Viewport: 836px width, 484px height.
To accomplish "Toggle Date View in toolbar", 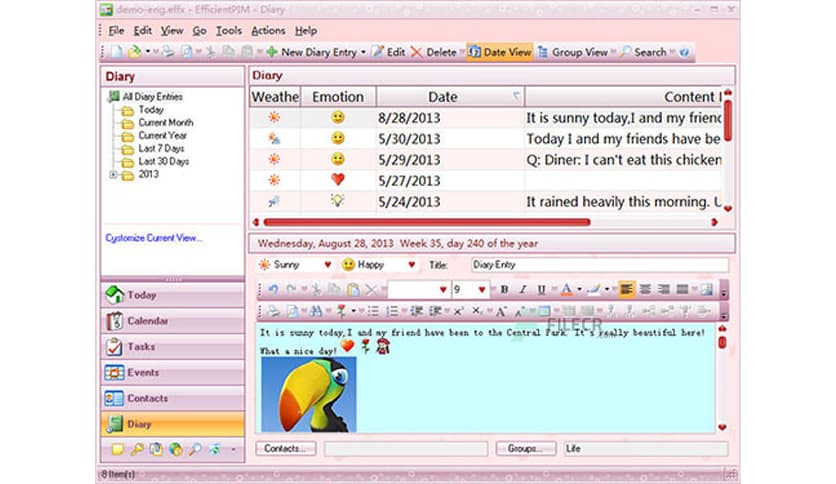I will (x=500, y=52).
